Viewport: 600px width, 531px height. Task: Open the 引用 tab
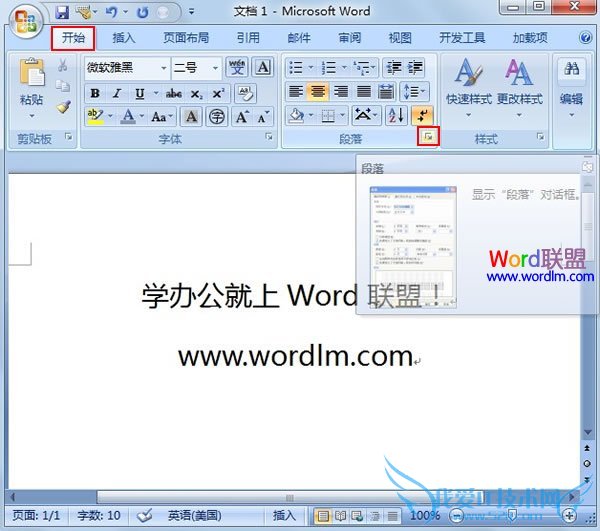pyautogui.click(x=248, y=38)
